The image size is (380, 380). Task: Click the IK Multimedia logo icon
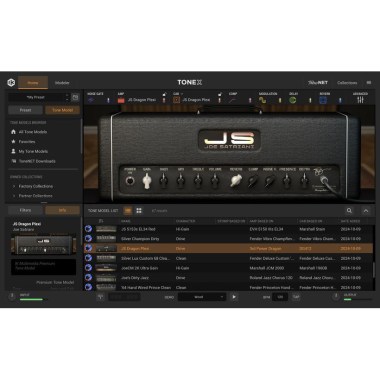tap(11, 82)
